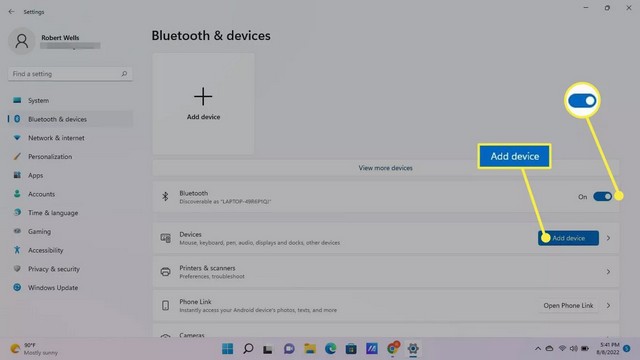Image resolution: width=640 pixels, height=360 pixels.
Task: Click the Open Phone Link button
Action: point(568,306)
